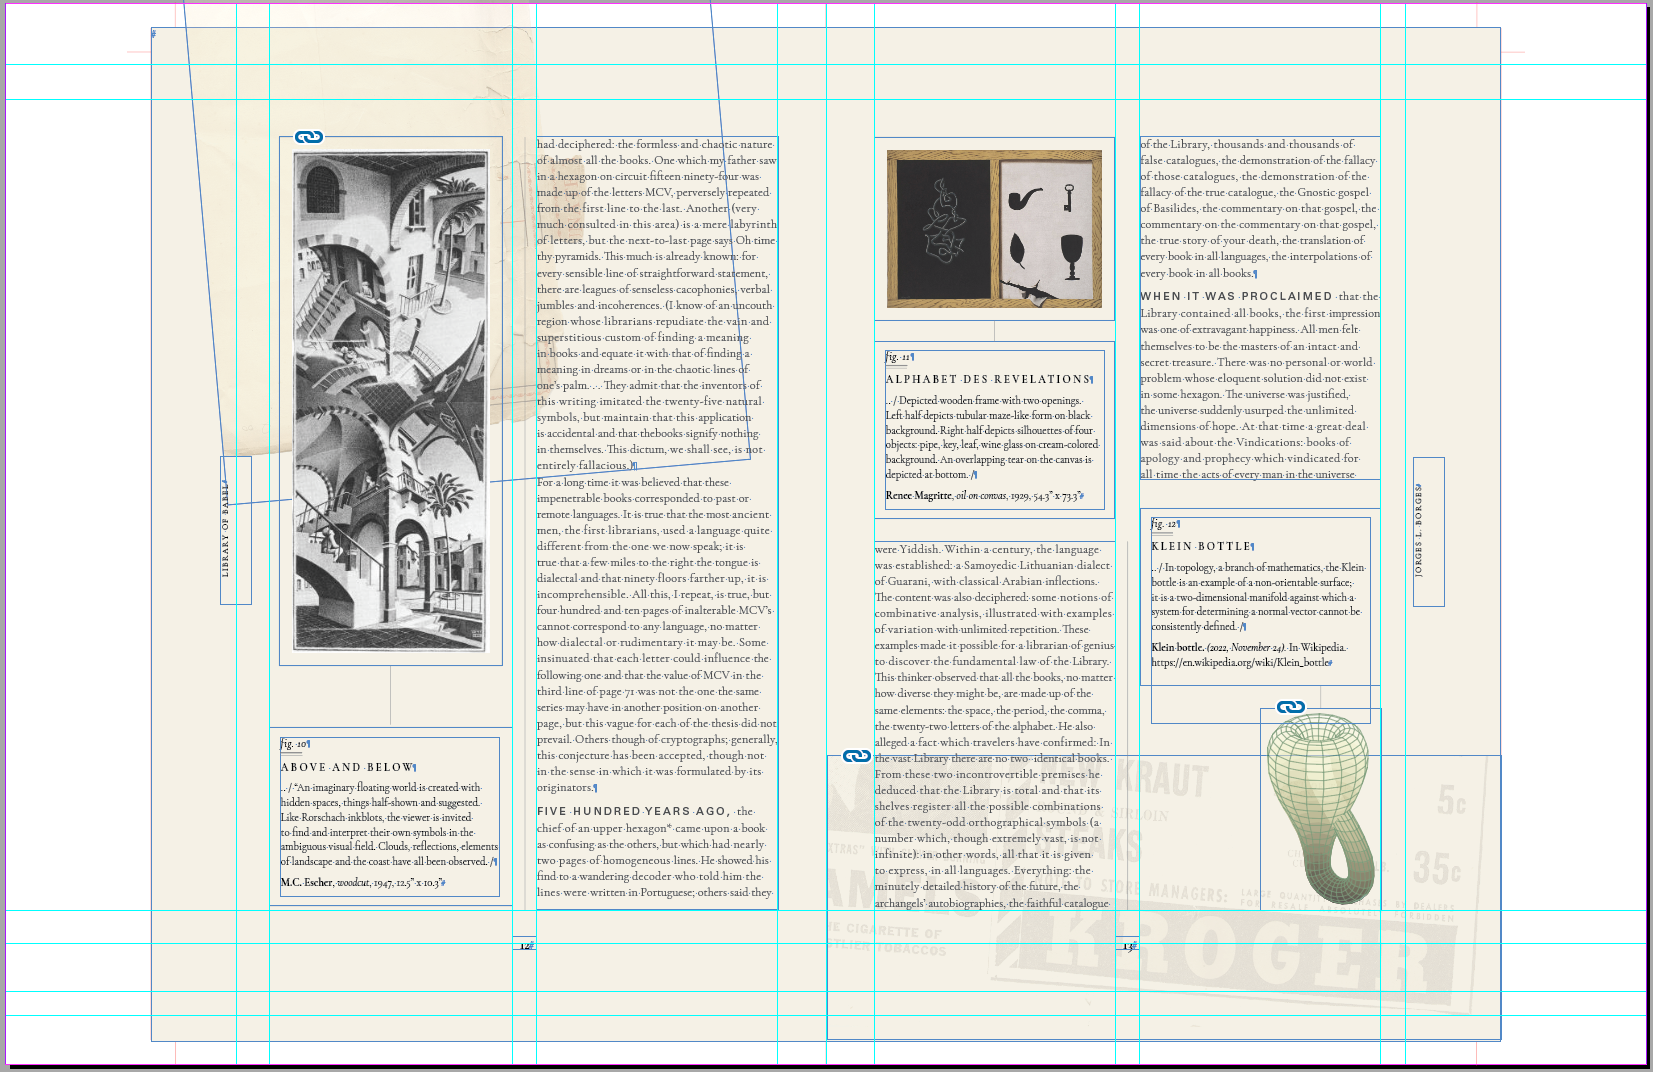The image size is (1653, 1072).
Task: Click the link badge on the Kroger background image
Action: tap(857, 756)
